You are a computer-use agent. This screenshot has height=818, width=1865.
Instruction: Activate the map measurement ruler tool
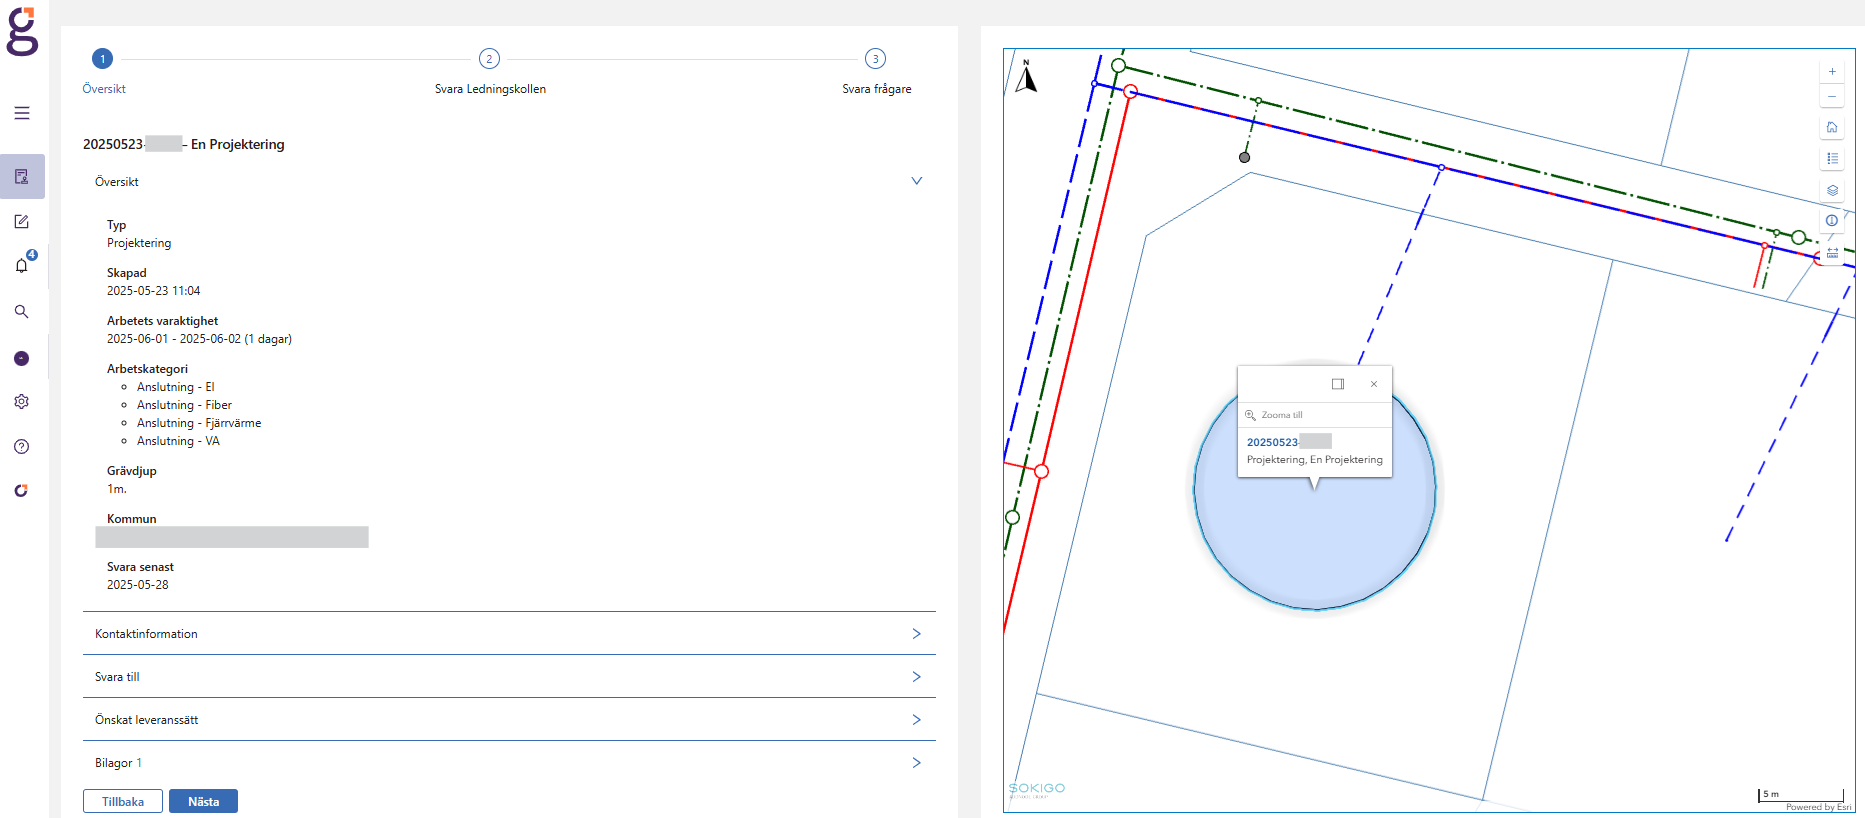tap(1832, 254)
